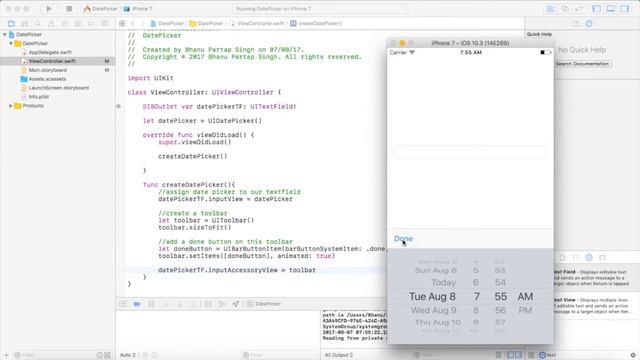Select Wed Aug 9 in date picker
The image size is (640, 360).
coord(433,311)
